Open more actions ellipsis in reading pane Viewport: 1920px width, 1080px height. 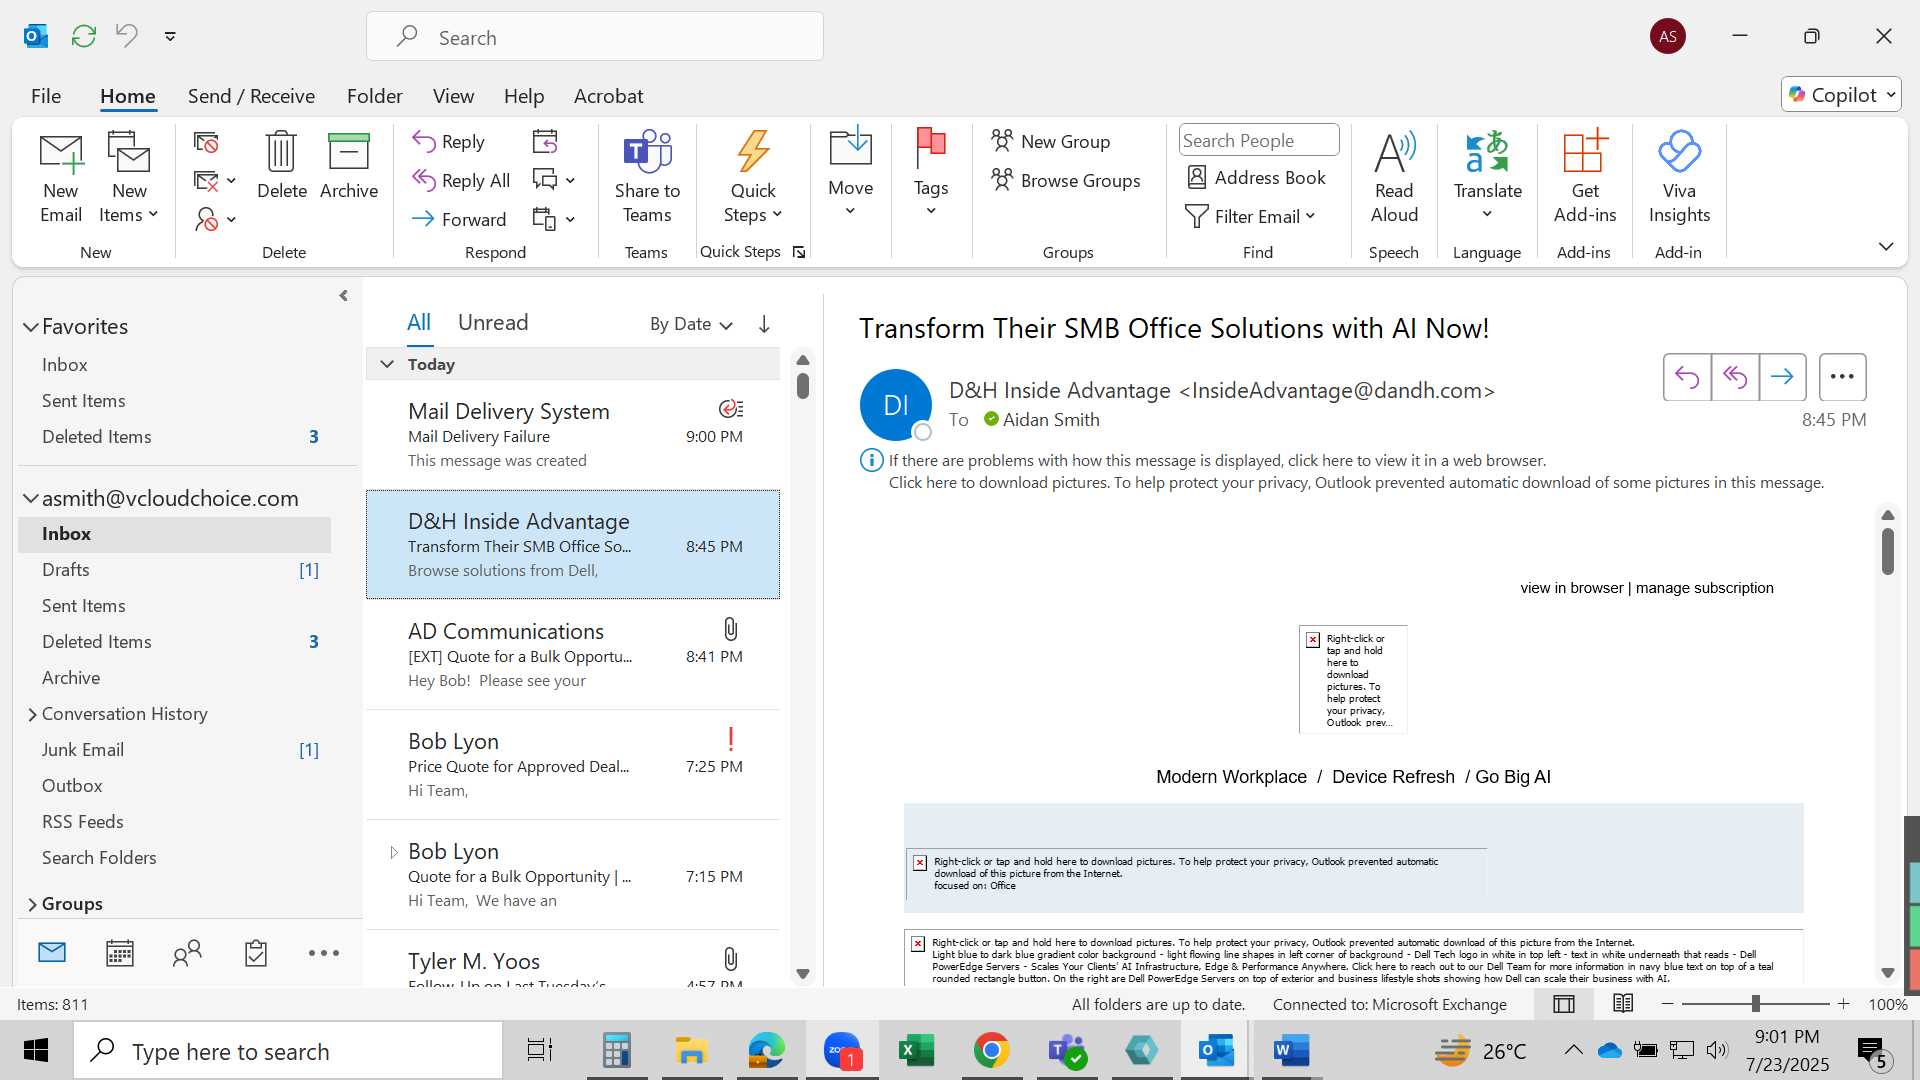pos(1842,377)
